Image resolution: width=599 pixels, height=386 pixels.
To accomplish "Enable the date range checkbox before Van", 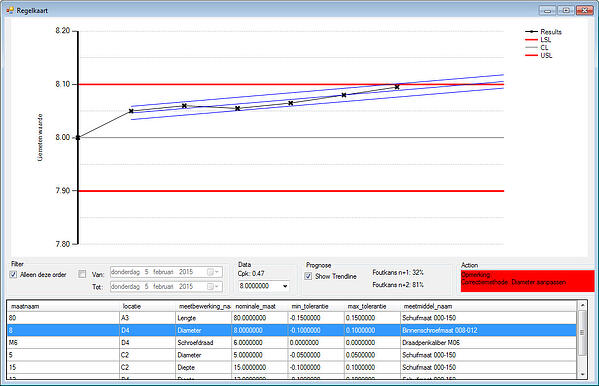I will tap(82, 274).
